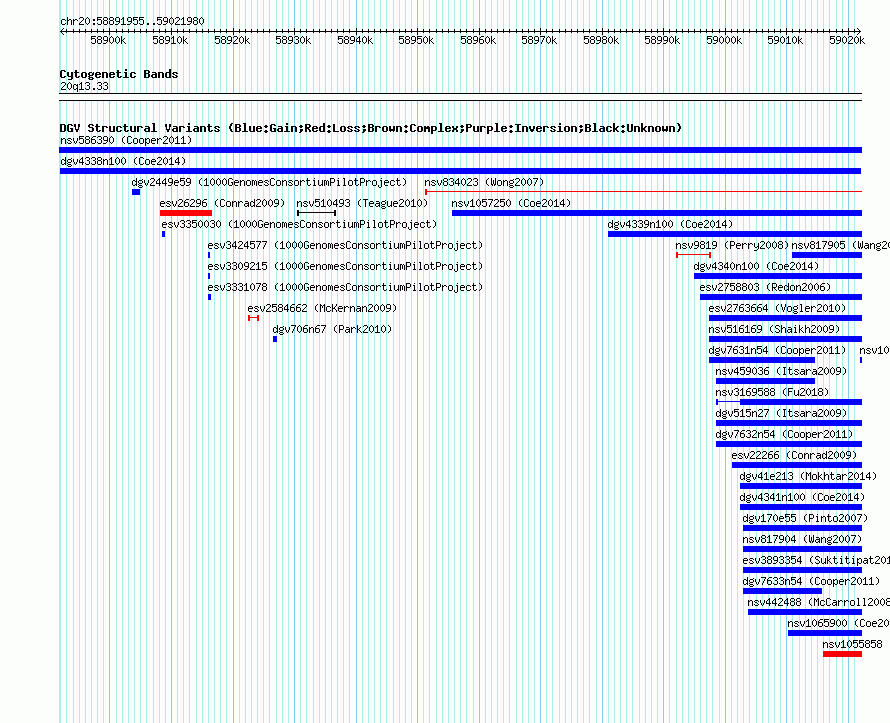Open dgv4340n100 (Coe2014) label
The width and height of the screenshot is (890, 723).
point(756,266)
